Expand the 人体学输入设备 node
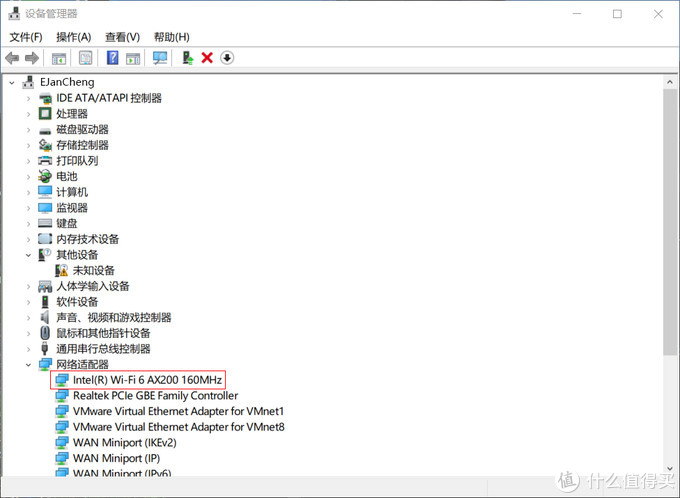The image size is (680, 498). point(29,286)
